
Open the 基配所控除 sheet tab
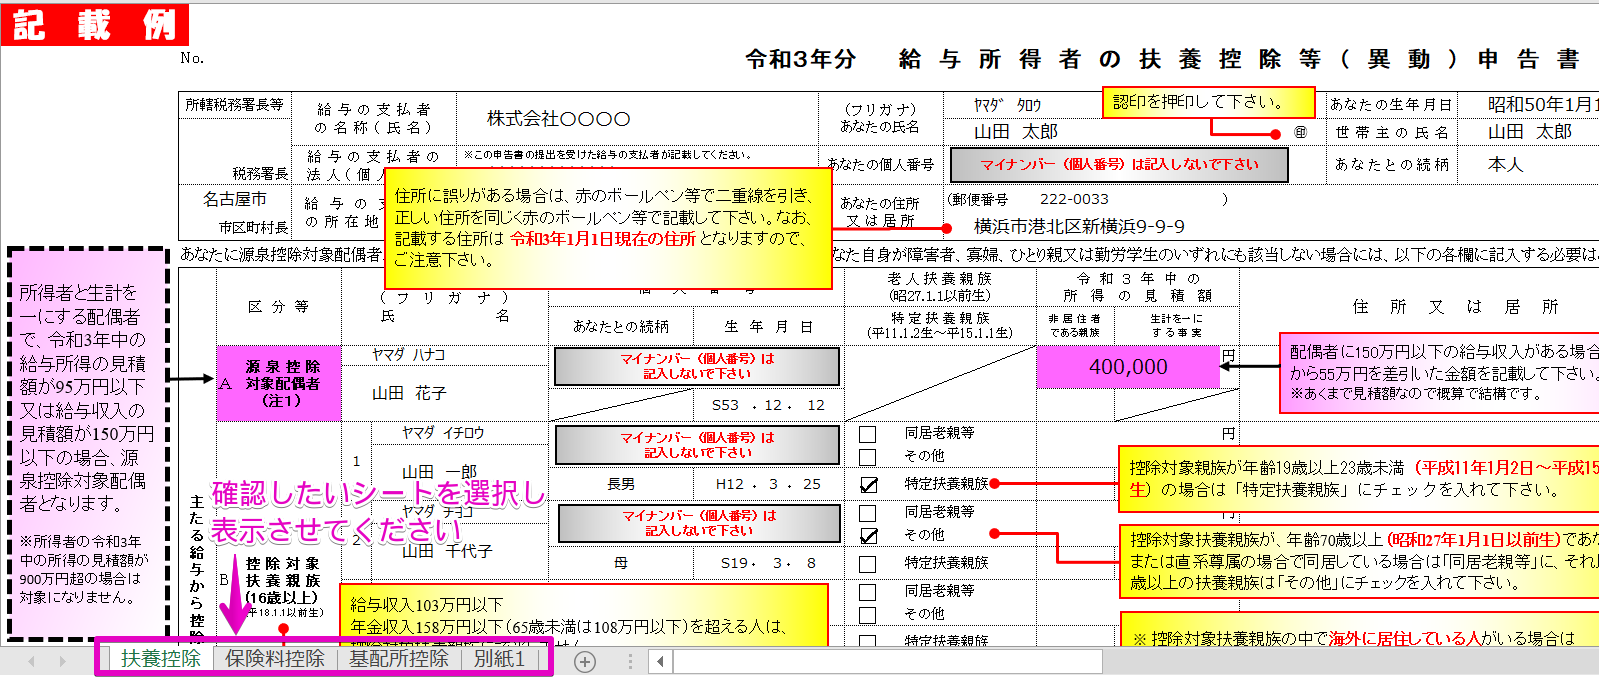pos(398,659)
